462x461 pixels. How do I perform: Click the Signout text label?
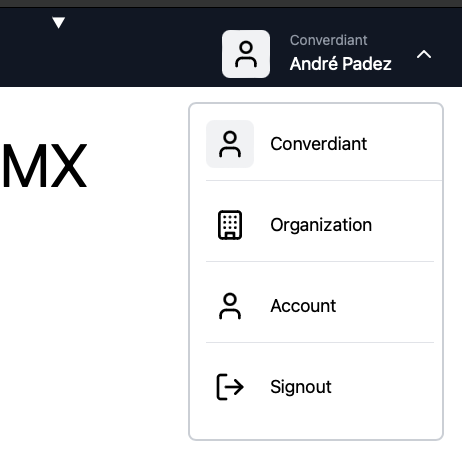301,387
